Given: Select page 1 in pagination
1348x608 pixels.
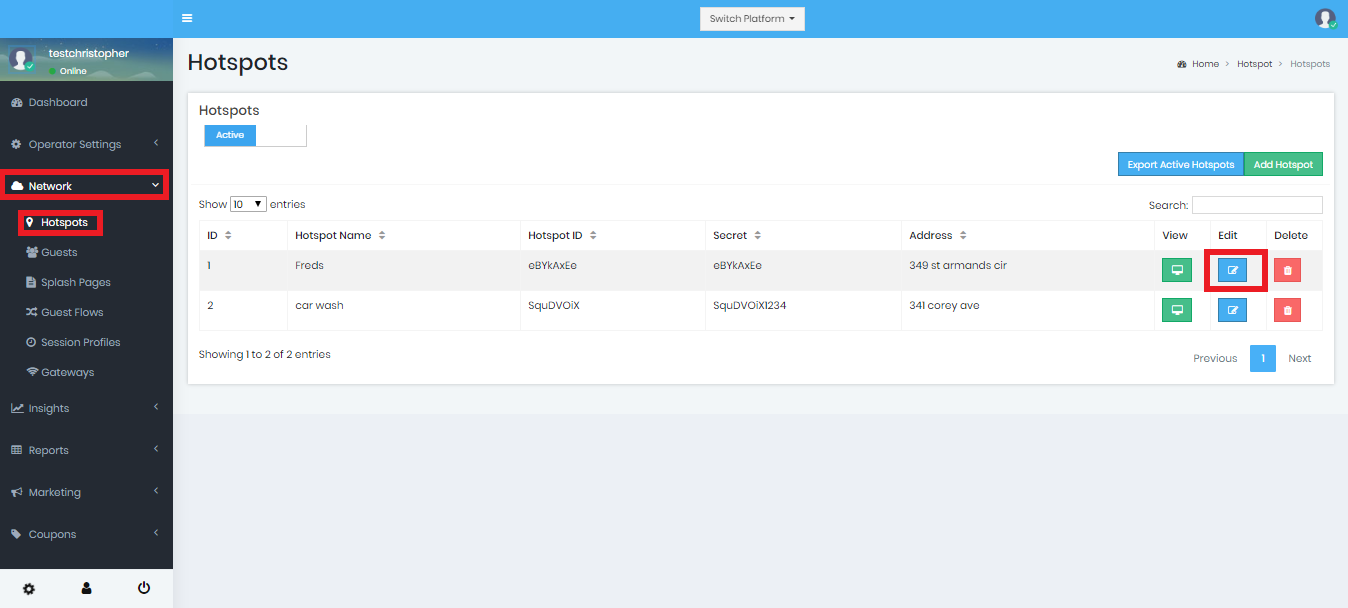Looking at the screenshot, I should 1263,358.
